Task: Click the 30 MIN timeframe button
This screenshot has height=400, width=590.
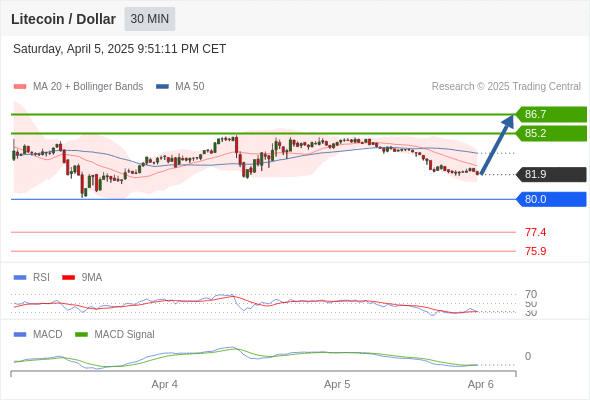Action: (x=150, y=19)
